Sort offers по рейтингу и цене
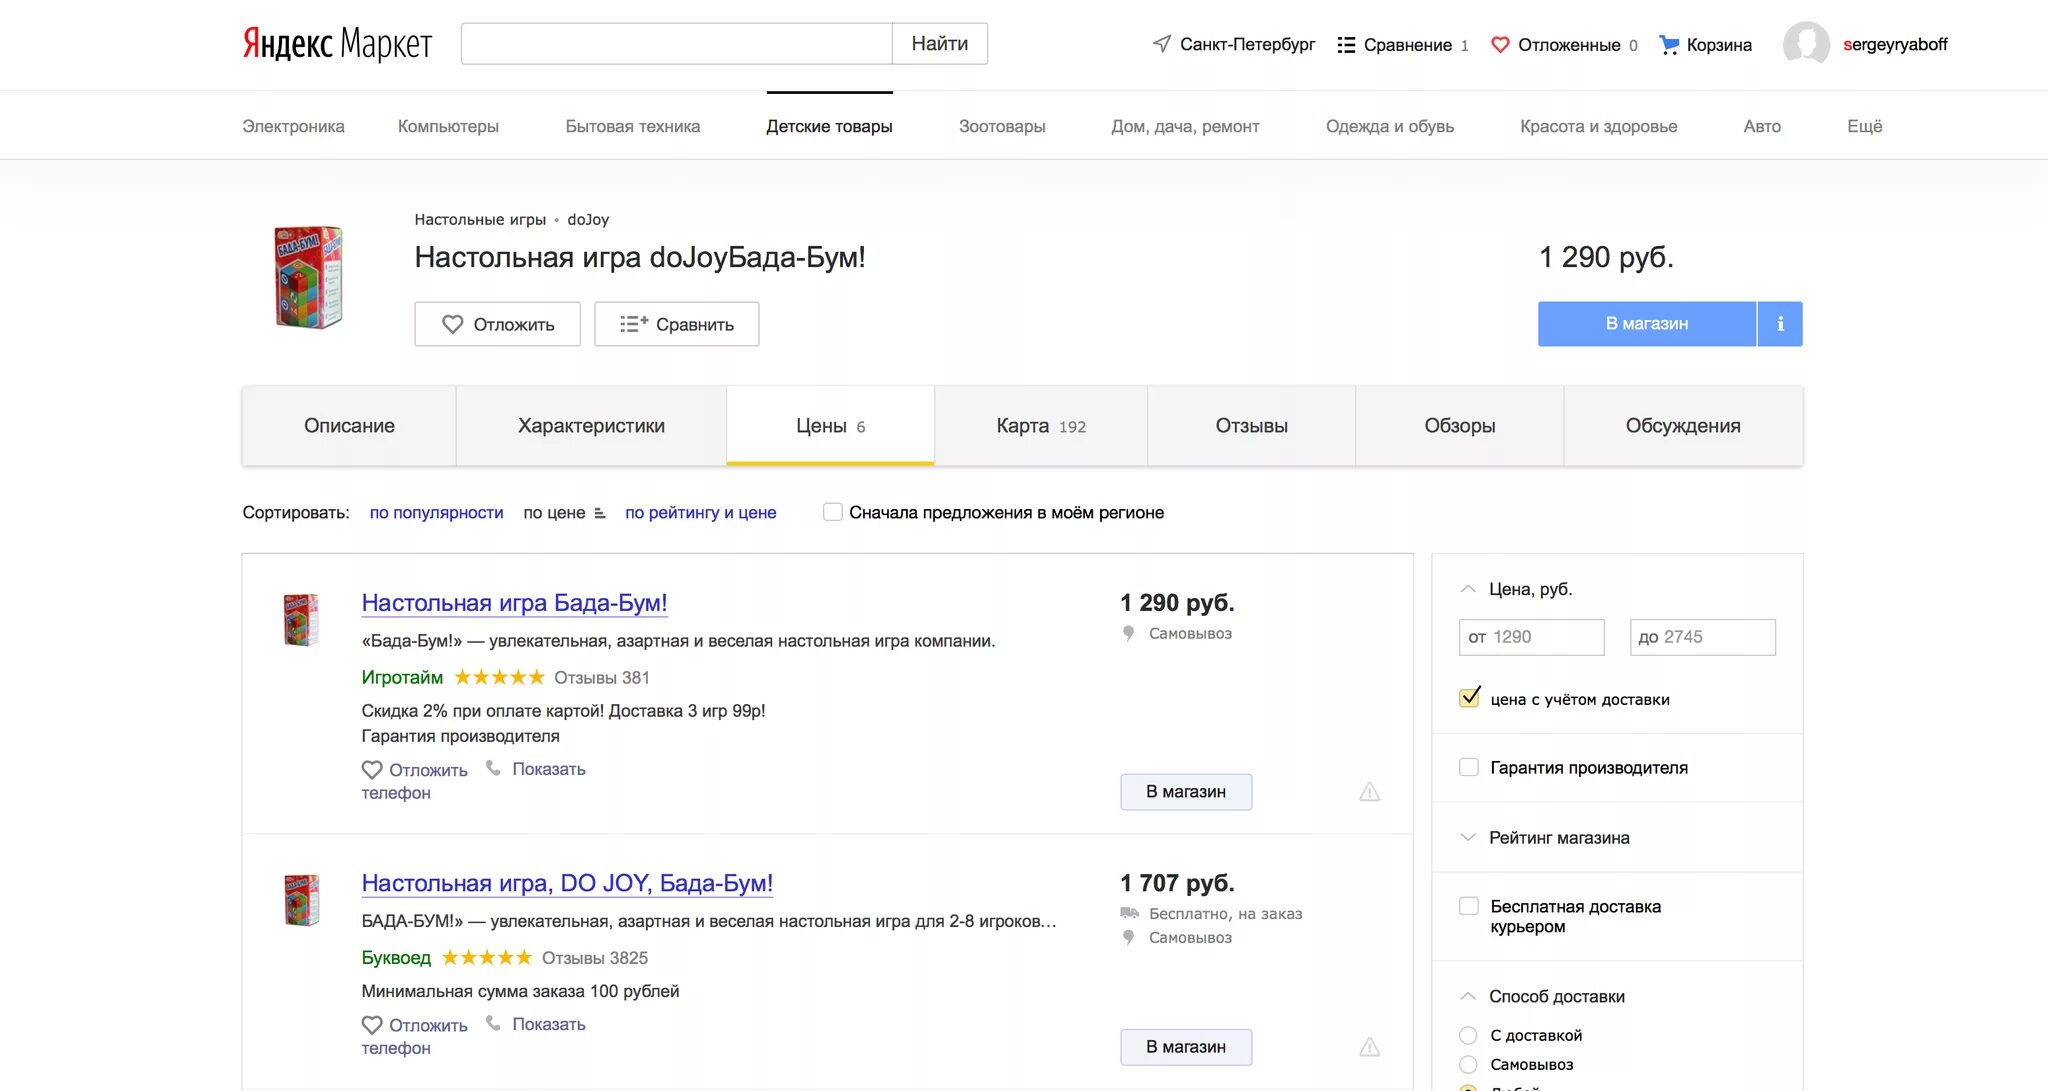The height and width of the screenshot is (1091, 2048). point(700,513)
